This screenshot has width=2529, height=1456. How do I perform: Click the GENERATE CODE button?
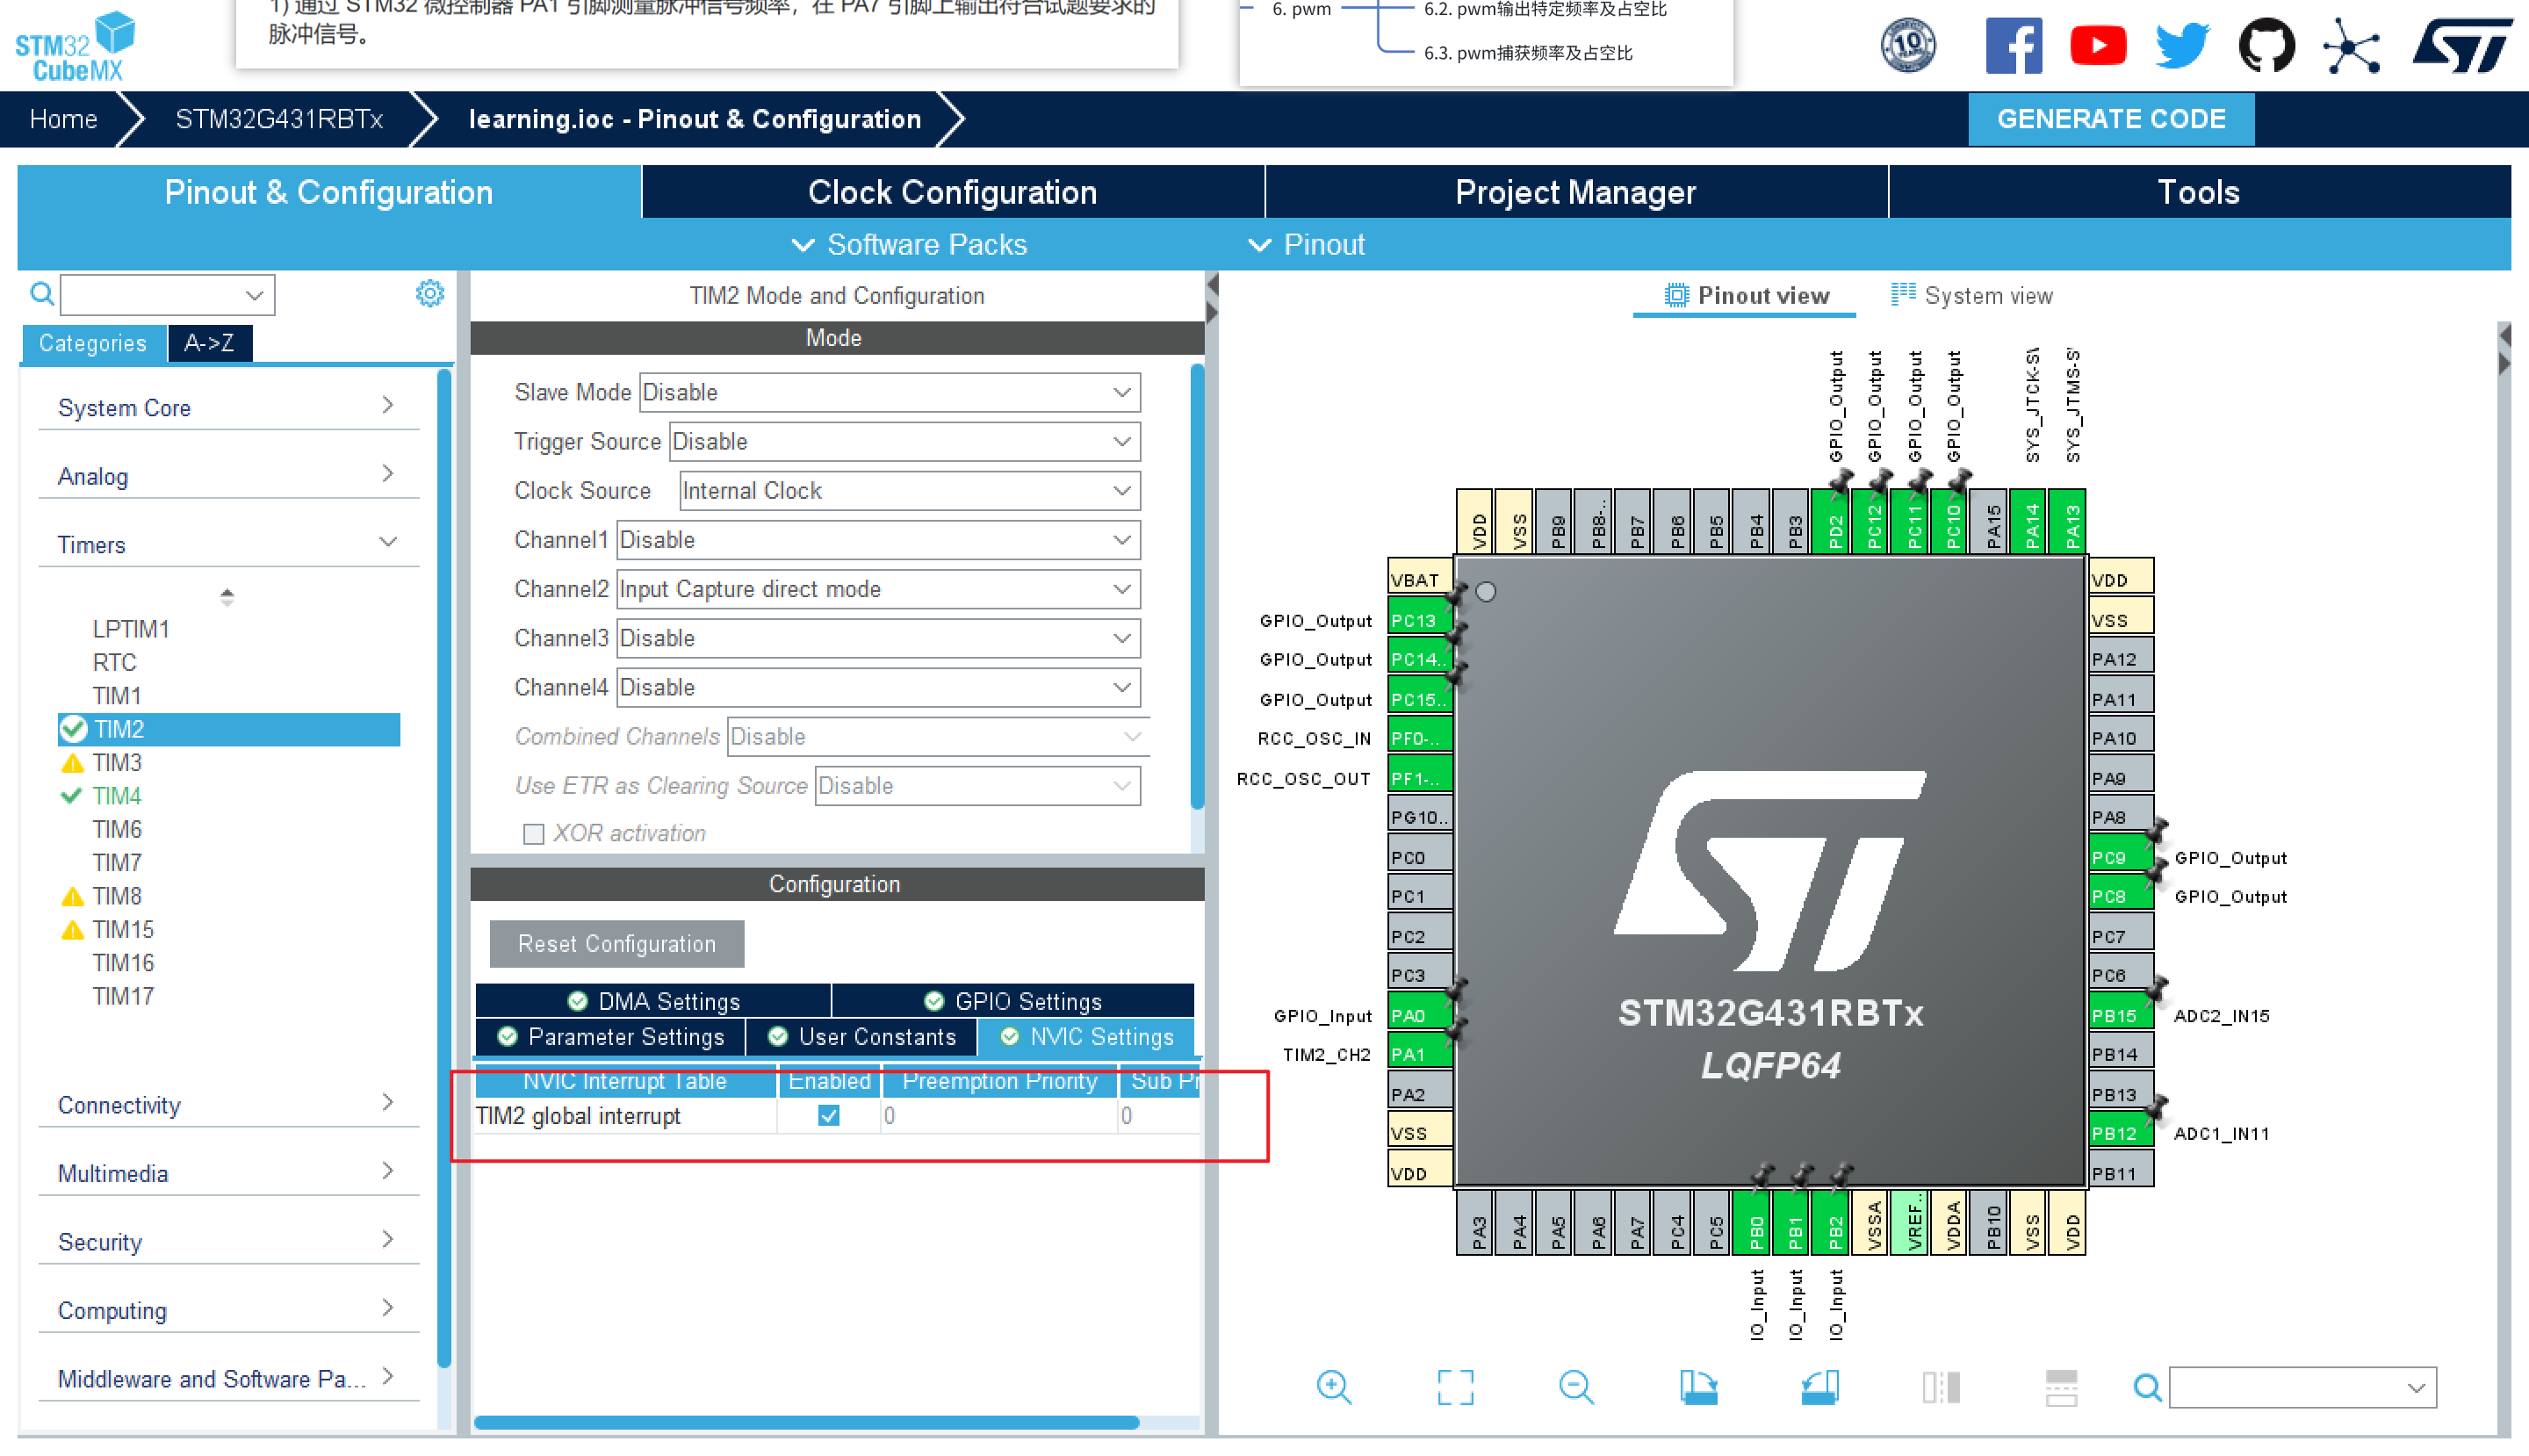(2110, 119)
